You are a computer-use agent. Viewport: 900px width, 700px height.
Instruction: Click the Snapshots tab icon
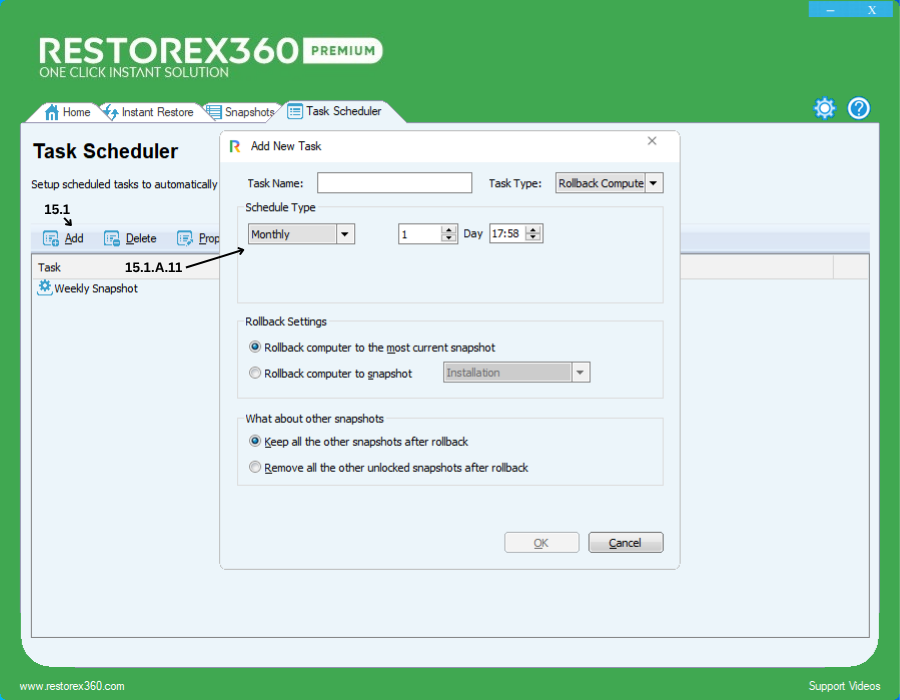click(x=214, y=112)
